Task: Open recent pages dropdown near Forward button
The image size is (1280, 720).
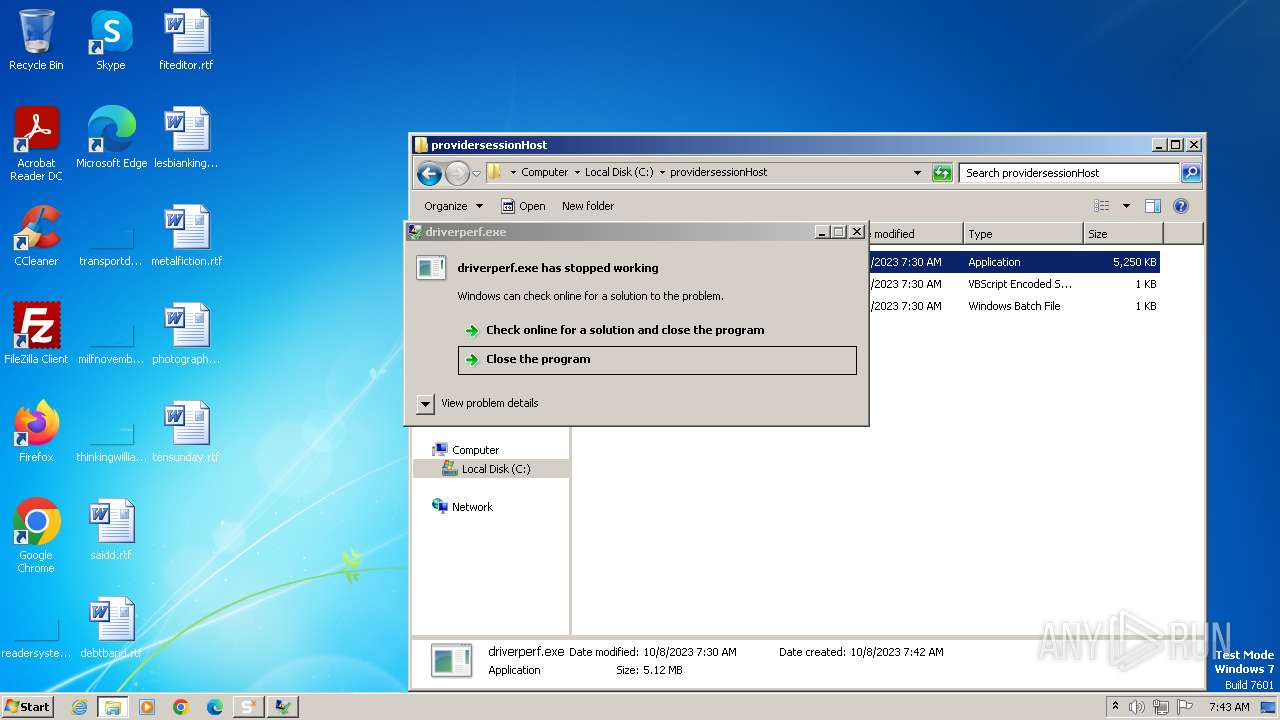Action: pos(477,173)
